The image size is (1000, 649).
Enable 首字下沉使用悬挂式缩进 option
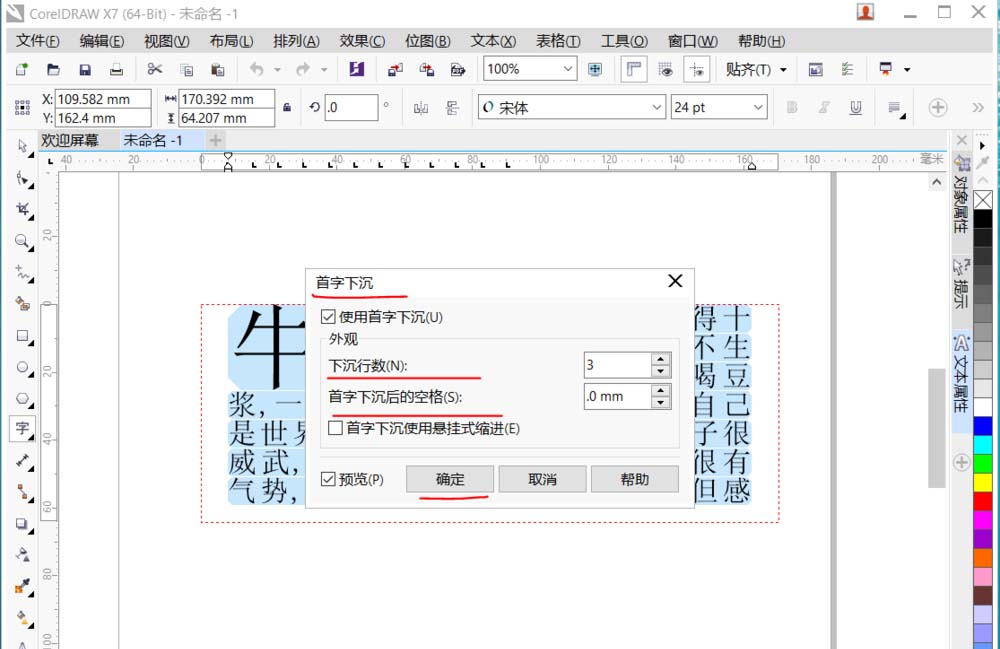[x=337, y=427]
